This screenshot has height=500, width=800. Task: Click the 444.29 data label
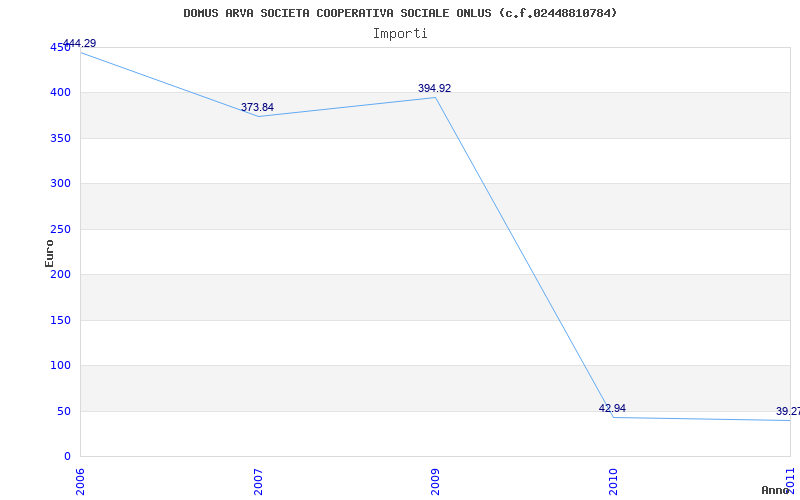tap(80, 43)
